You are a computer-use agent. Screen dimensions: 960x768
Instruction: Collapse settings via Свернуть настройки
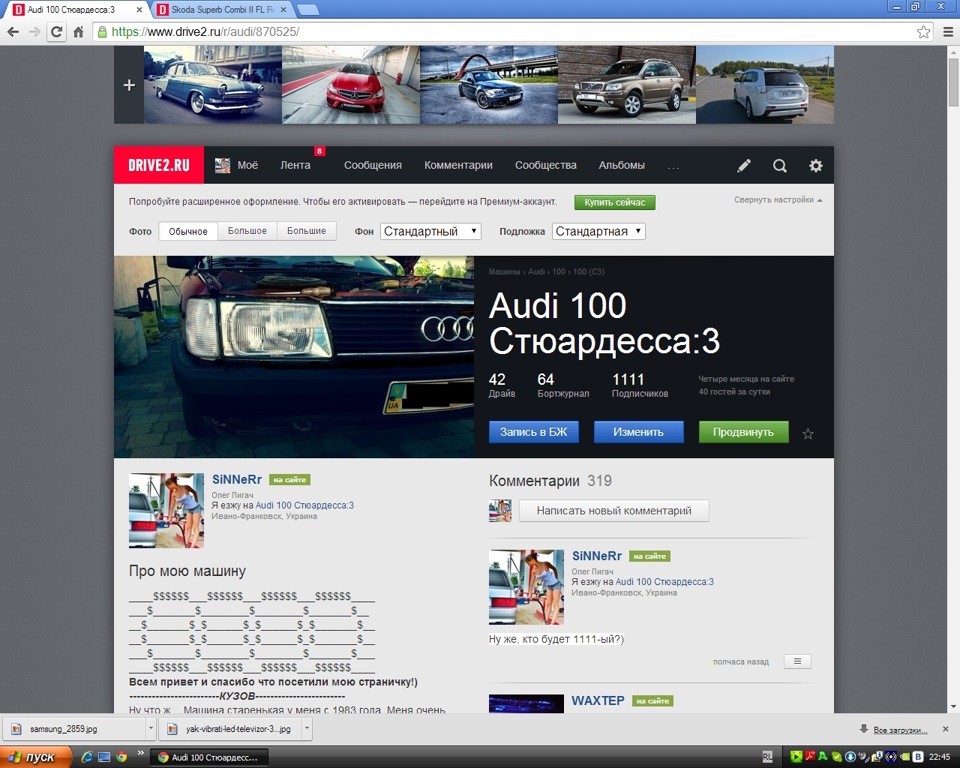[778, 200]
